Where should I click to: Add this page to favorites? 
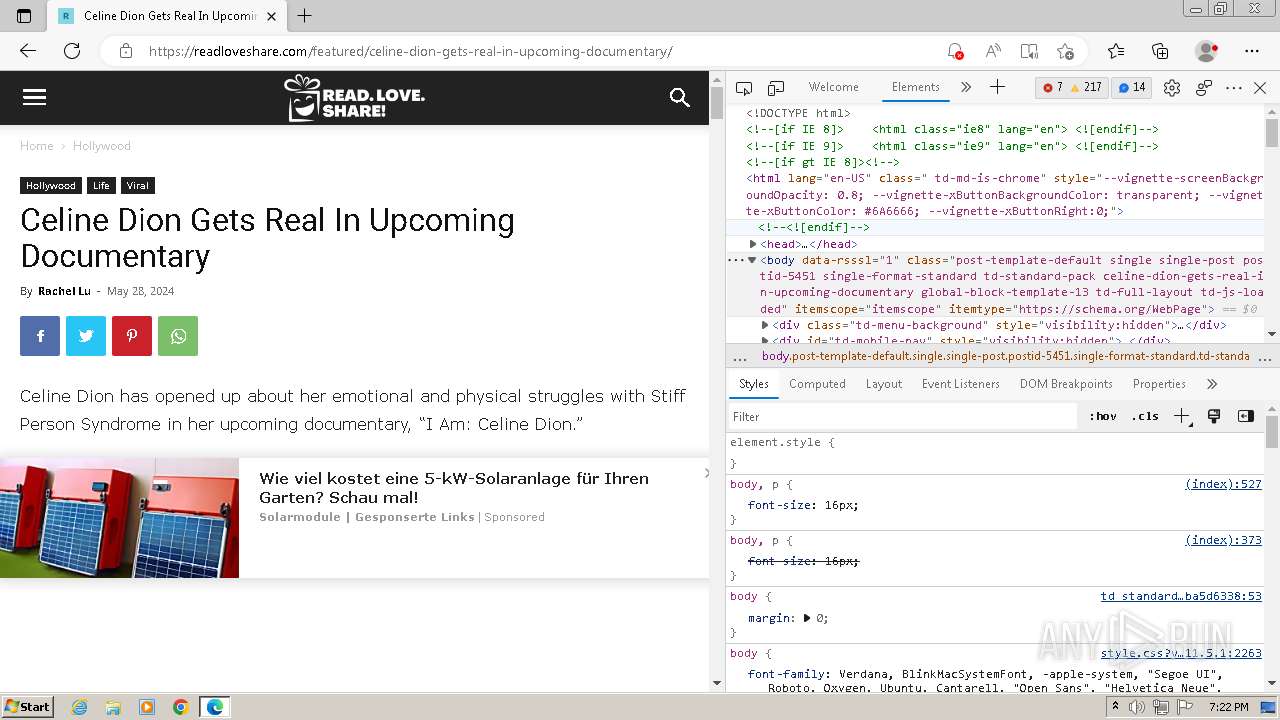coord(1065,51)
